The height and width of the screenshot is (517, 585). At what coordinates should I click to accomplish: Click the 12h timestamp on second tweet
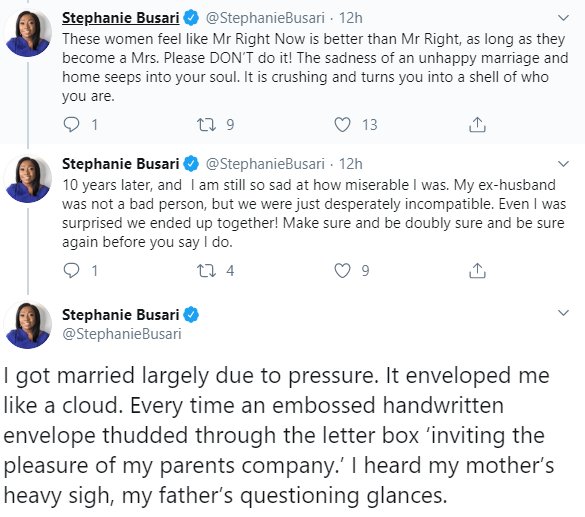(350, 163)
